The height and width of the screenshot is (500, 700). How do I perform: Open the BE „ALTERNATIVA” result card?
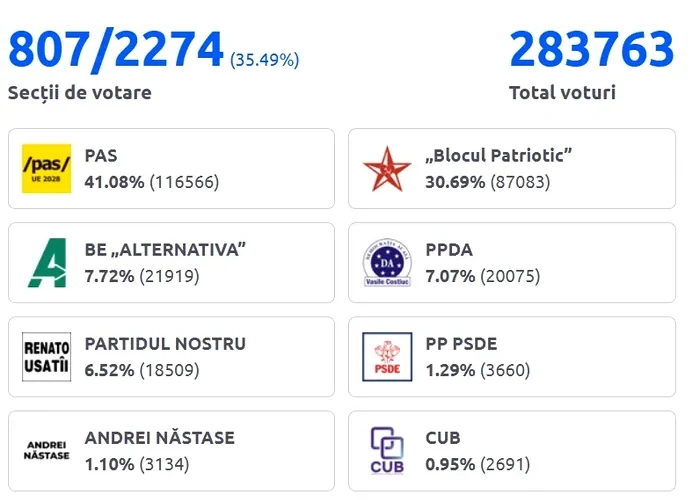point(171,262)
